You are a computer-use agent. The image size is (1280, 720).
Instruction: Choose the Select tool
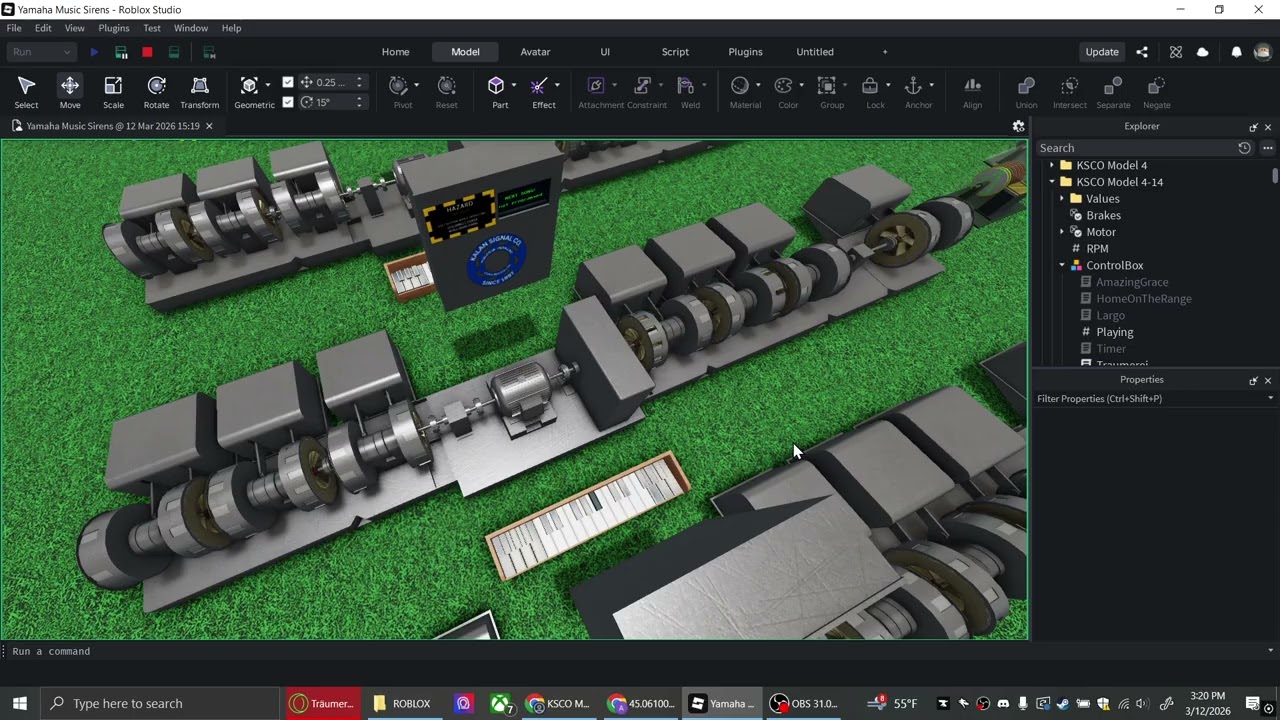[x=27, y=91]
